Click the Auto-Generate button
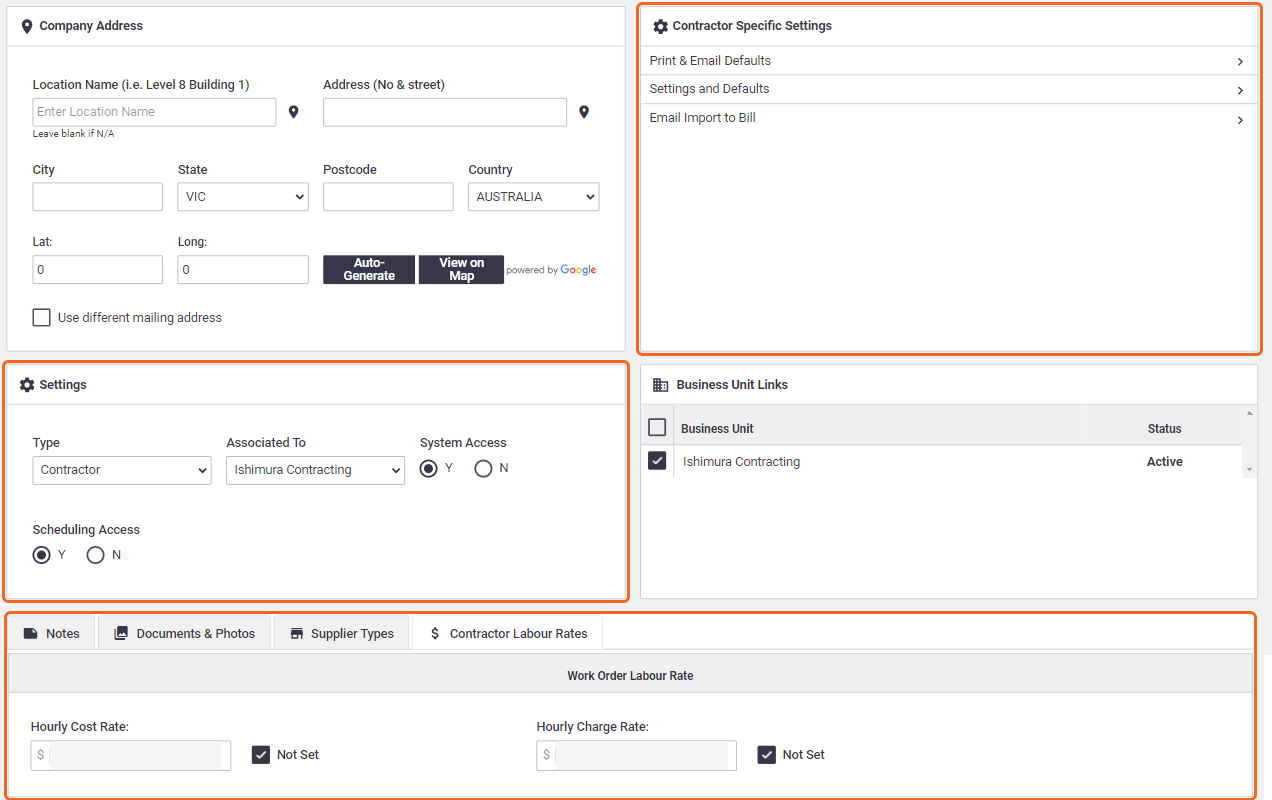The width and height of the screenshot is (1272, 800). pos(369,270)
